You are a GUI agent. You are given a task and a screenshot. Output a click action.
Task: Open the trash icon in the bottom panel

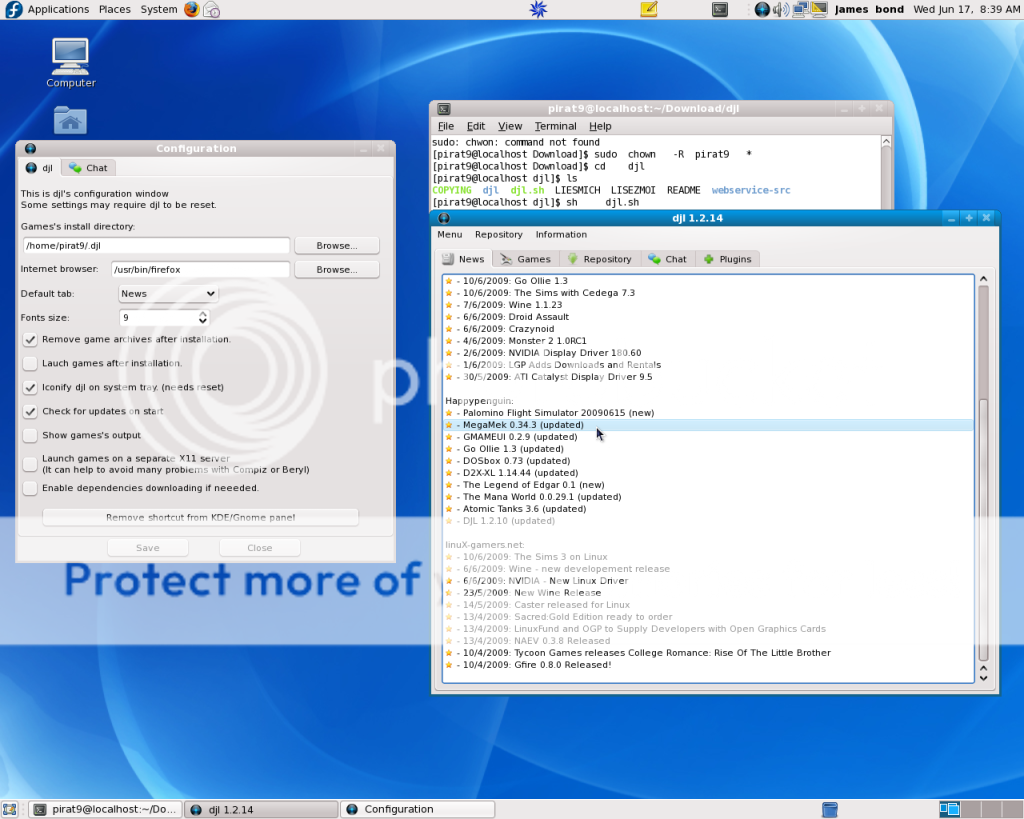(x=829, y=809)
